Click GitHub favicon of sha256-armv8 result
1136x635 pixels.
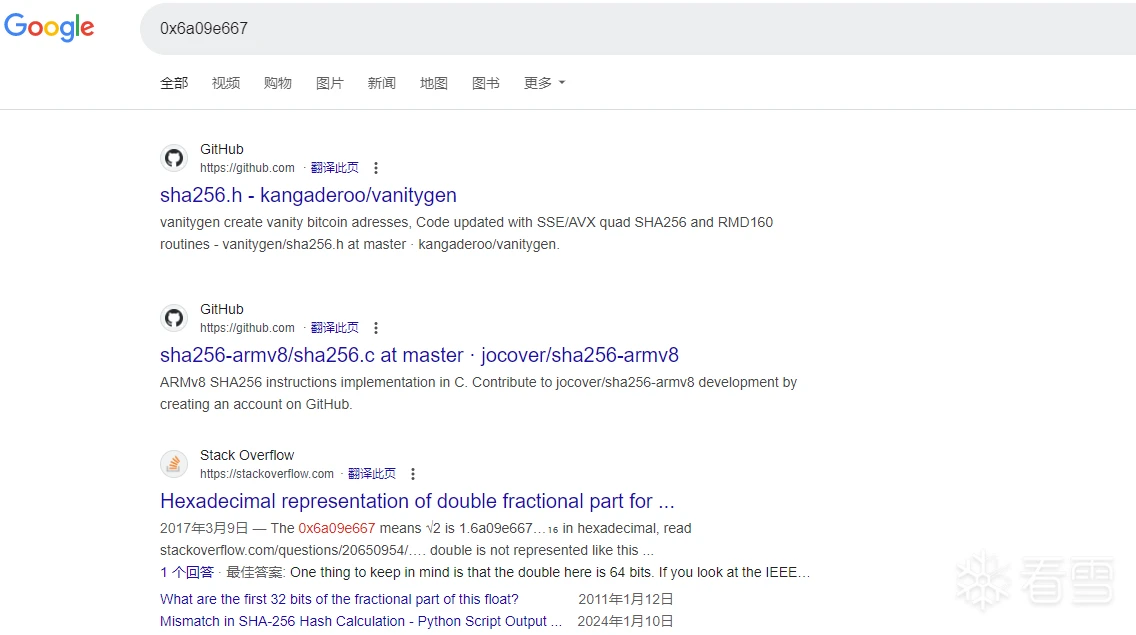point(174,318)
